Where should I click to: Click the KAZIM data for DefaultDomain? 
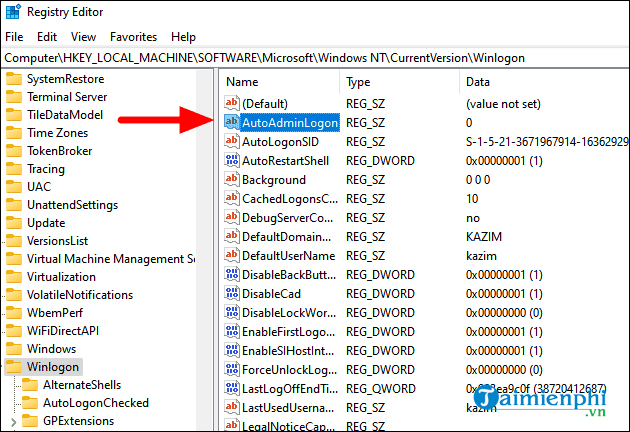point(484,237)
